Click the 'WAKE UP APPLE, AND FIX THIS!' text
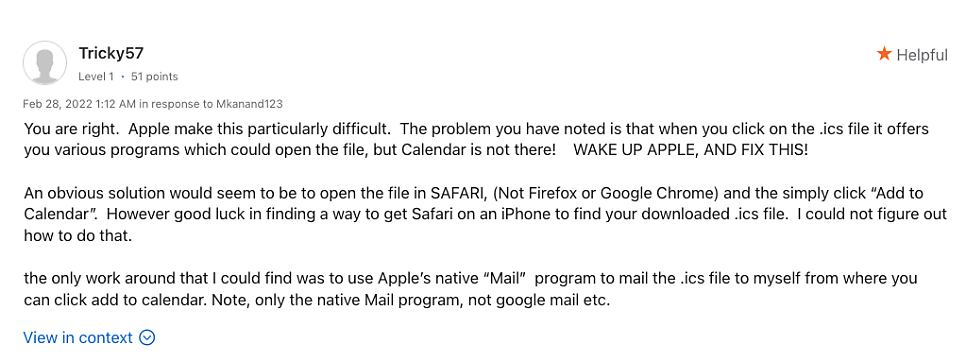The height and width of the screenshot is (362, 966). tap(690, 151)
